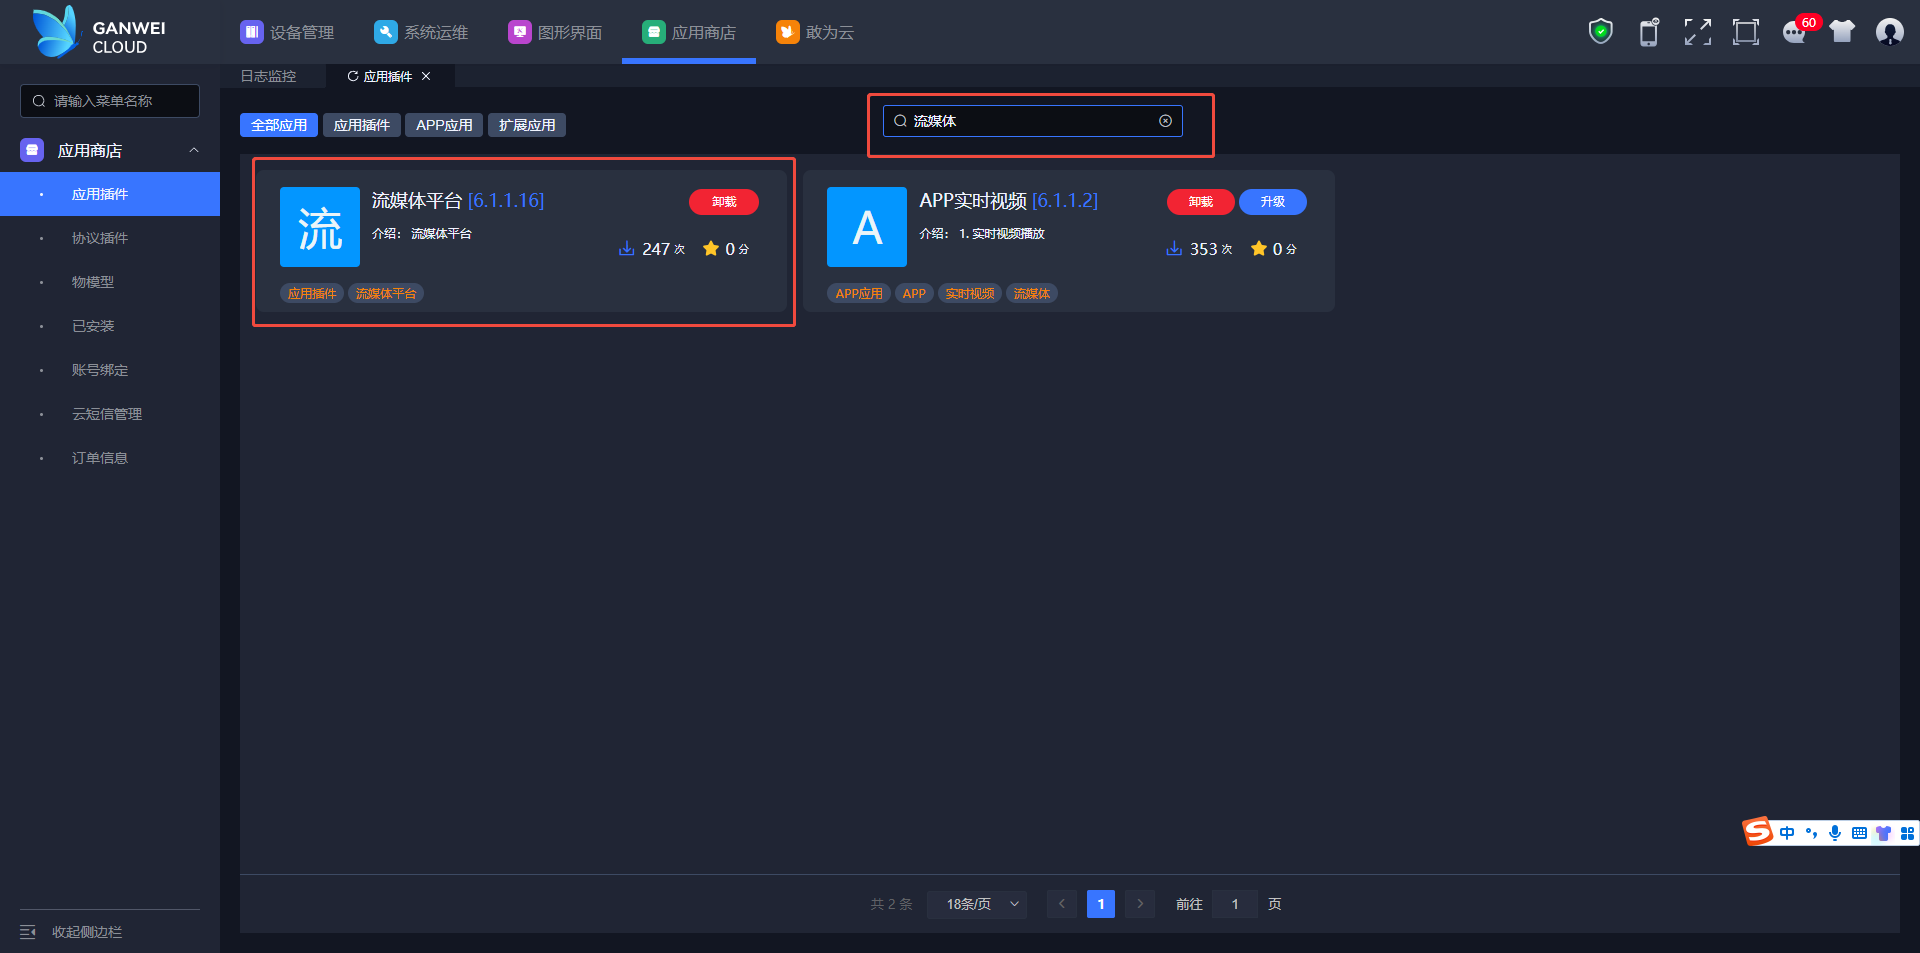Go to the next page arrow
1920x953 pixels.
click(1140, 904)
